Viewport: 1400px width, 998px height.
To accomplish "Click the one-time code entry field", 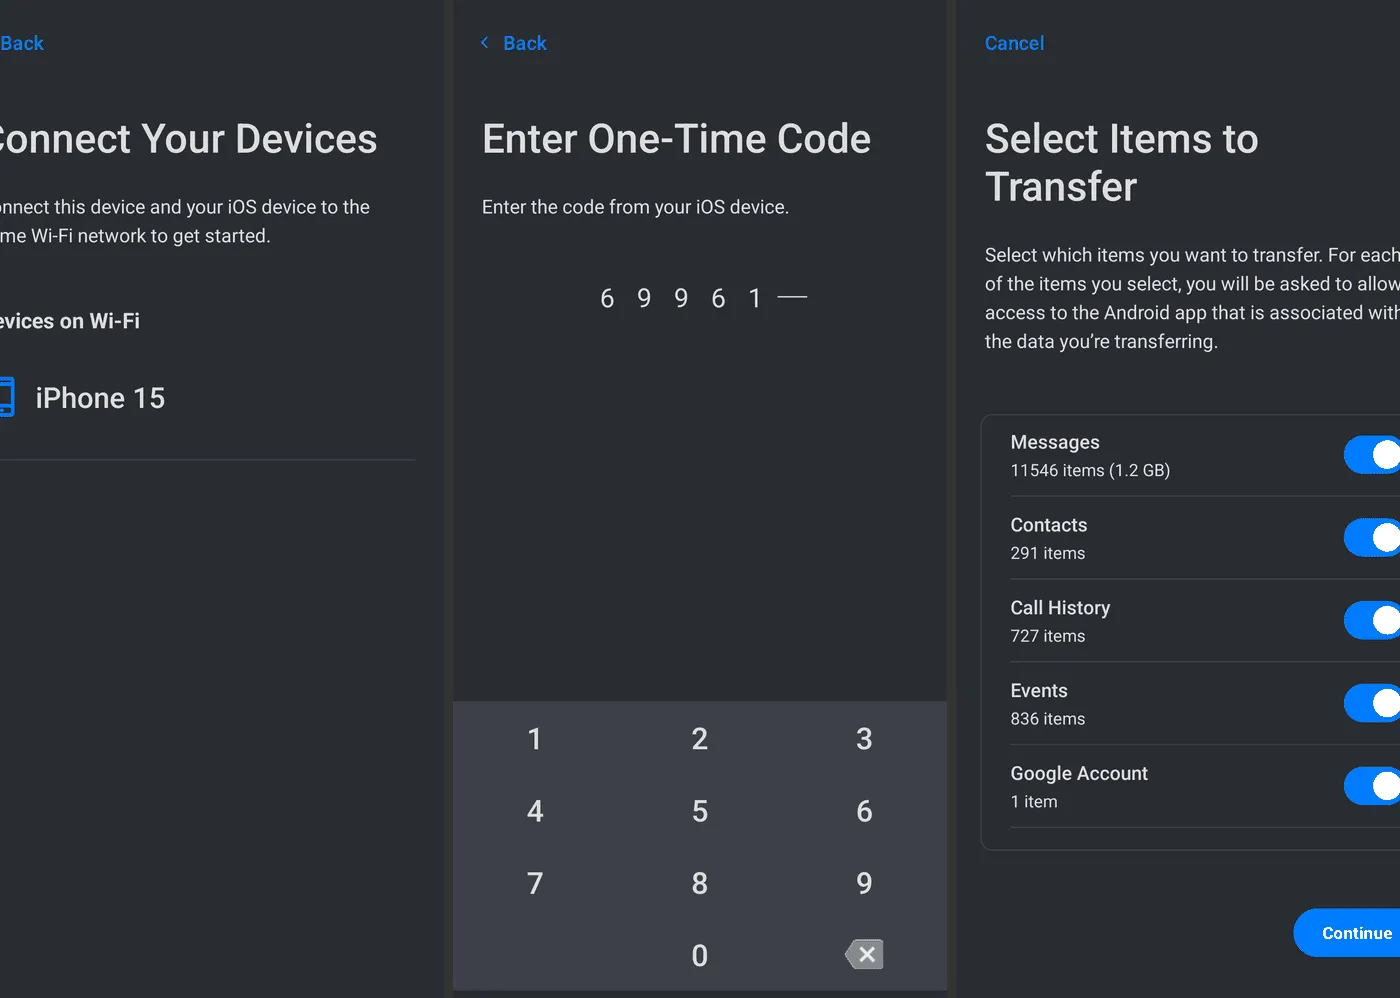I will coord(700,297).
